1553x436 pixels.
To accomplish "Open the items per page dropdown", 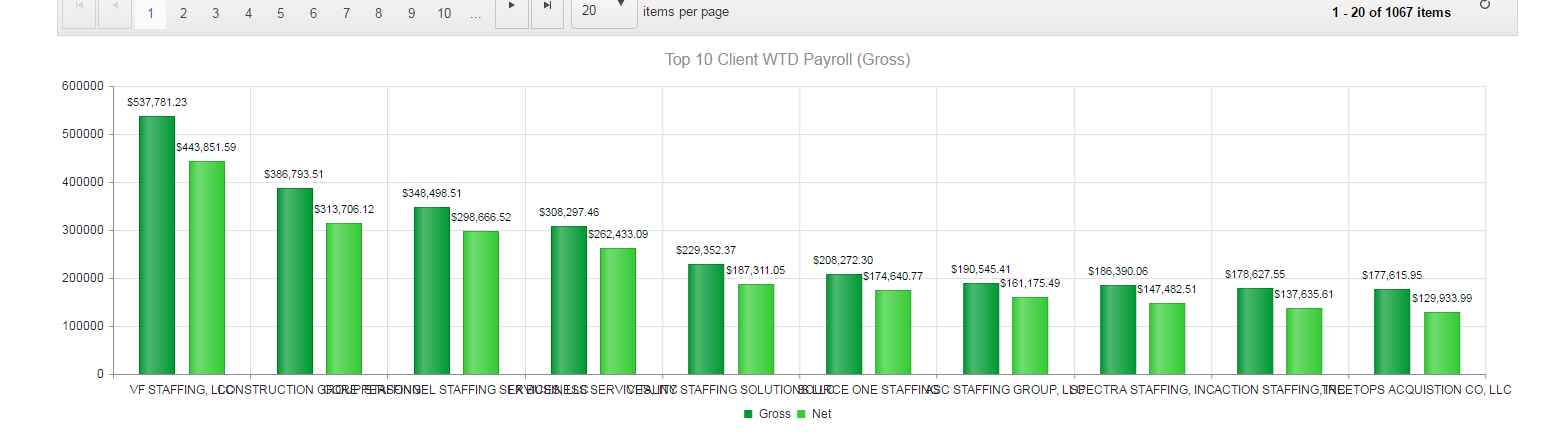I will [x=604, y=11].
